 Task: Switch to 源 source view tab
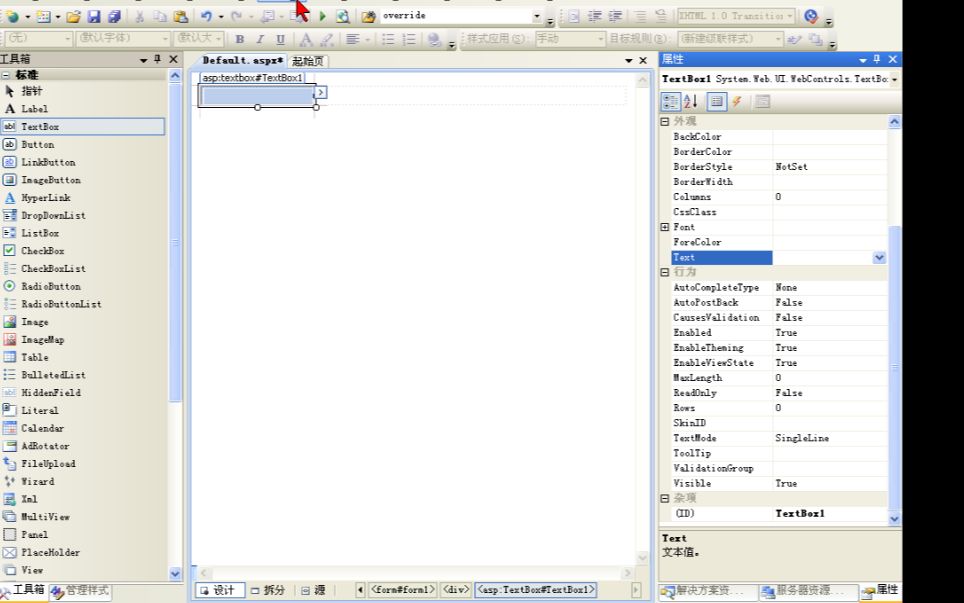(314, 590)
